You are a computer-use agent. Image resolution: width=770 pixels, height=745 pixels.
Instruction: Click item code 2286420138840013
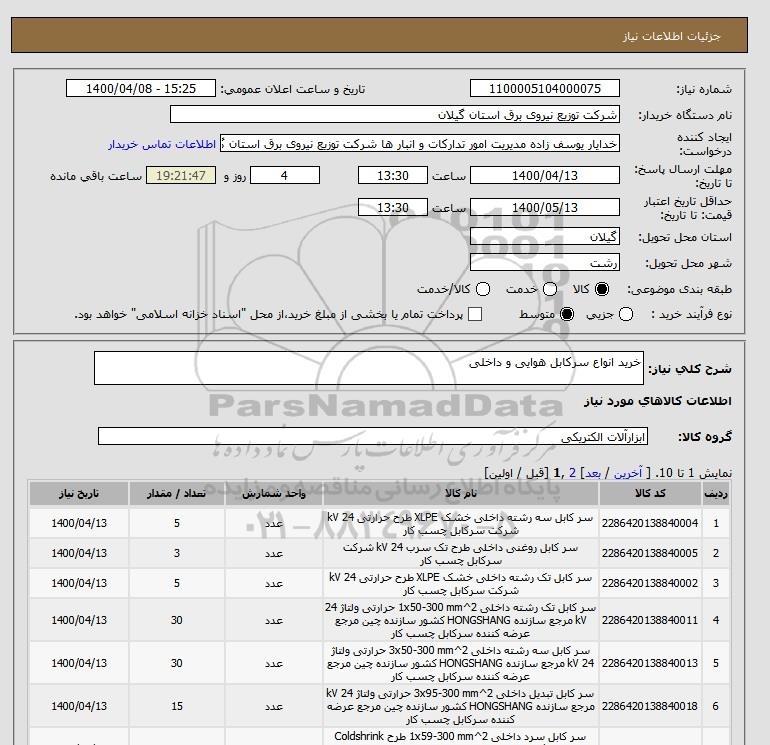click(x=650, y=663)
